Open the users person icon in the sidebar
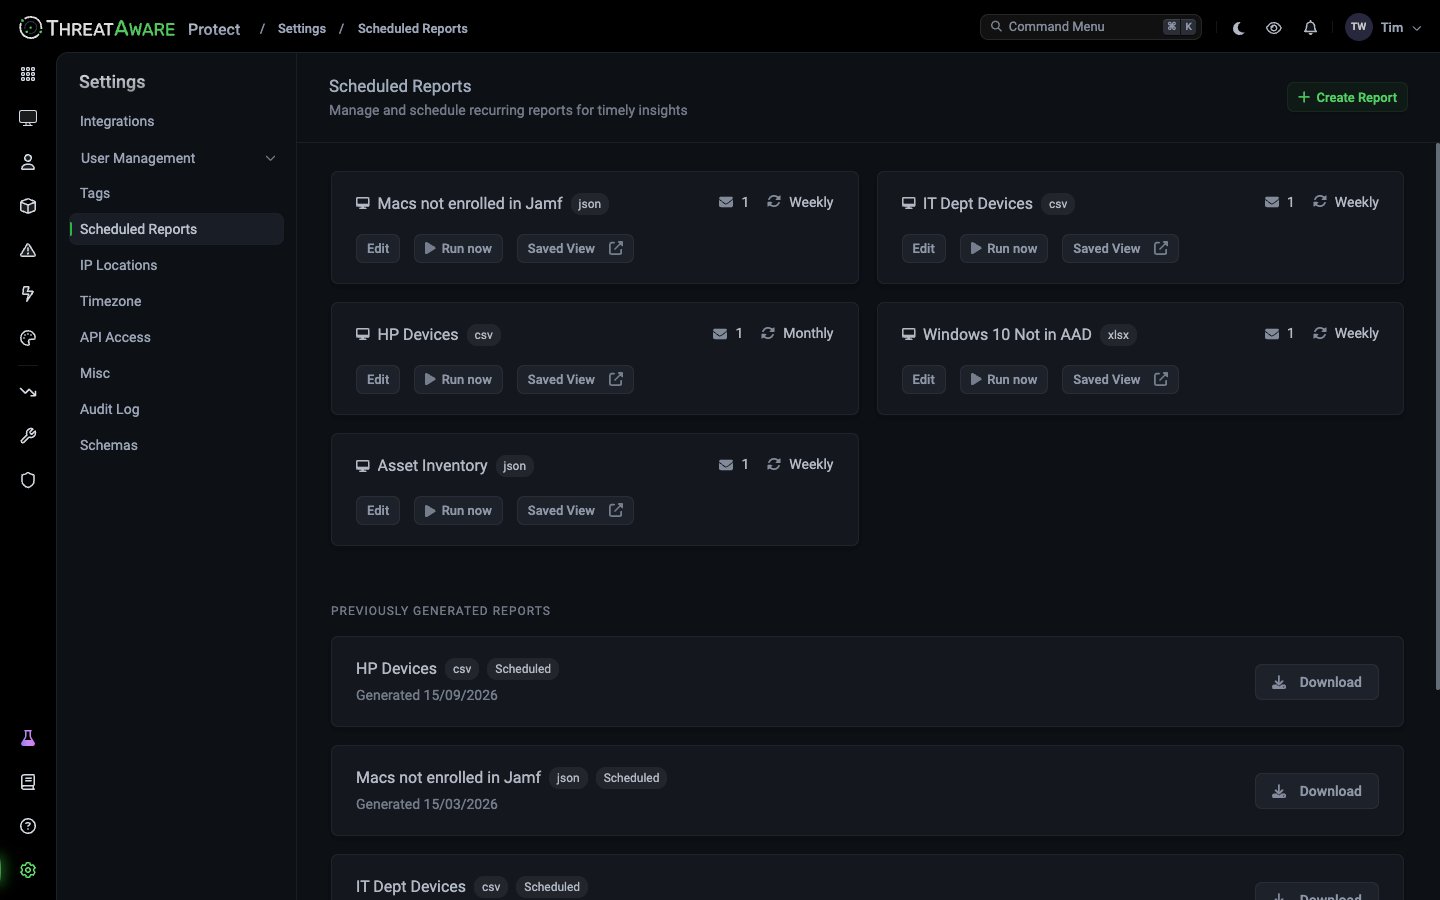The height and width of the screenshot is (900, 1440). point(28,162)
